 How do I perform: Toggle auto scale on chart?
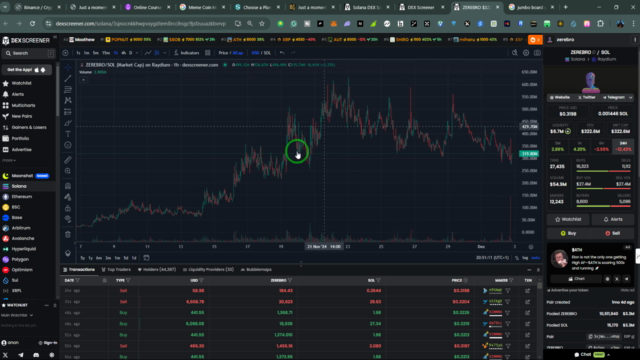(536, 258)
